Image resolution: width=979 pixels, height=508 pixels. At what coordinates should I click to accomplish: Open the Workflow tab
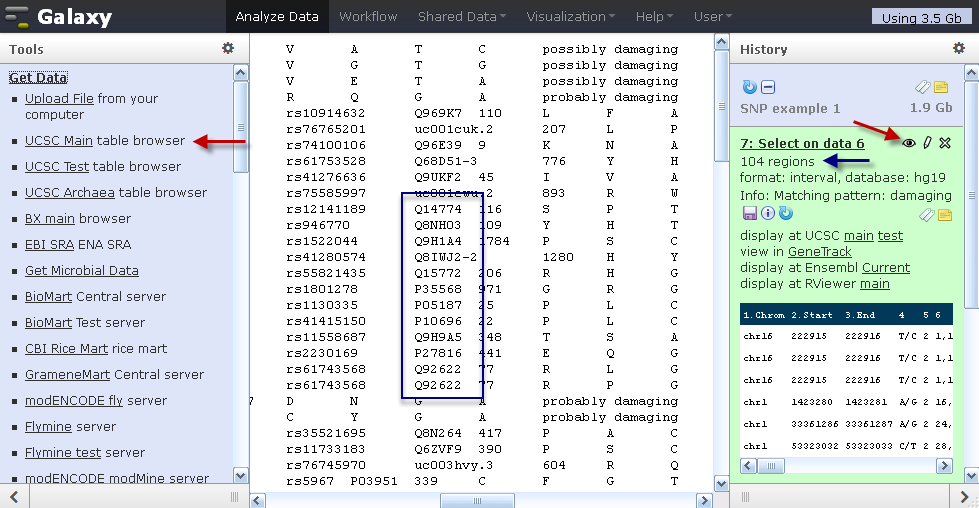[368, 16]
